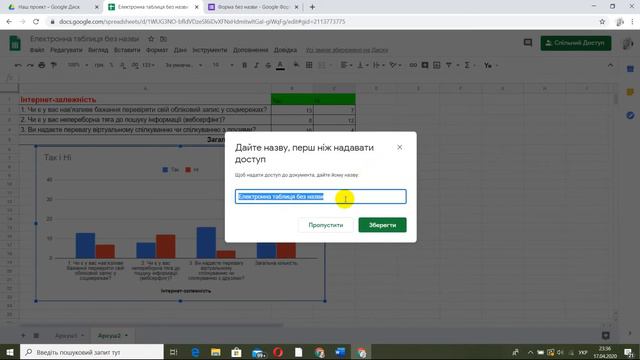
Task: Open File Explorer from the taskbar
Action: click(x=216, y=352)
